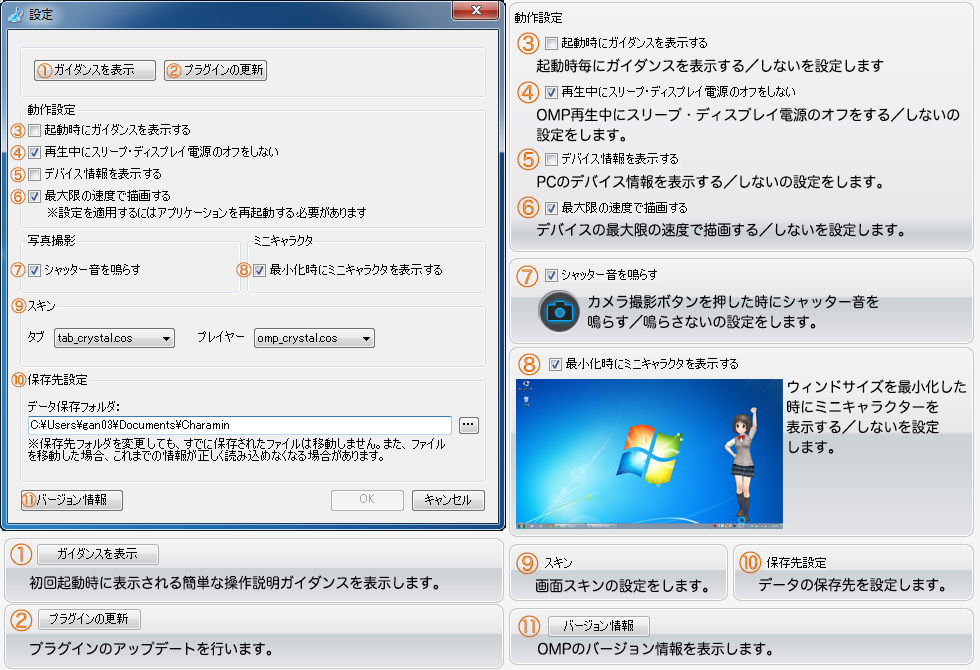The height and width of the screenshot is (670, 980).
Task: Uncheck 再生中にスリープ・ディスプレイ電源のオフをしない in the dialog
Action: 35,152
